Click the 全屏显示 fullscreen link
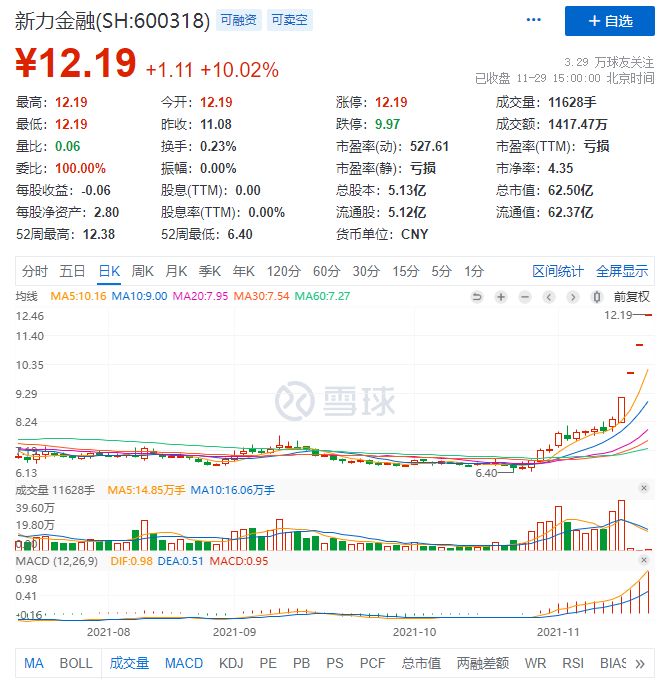 tap(622, 271)
